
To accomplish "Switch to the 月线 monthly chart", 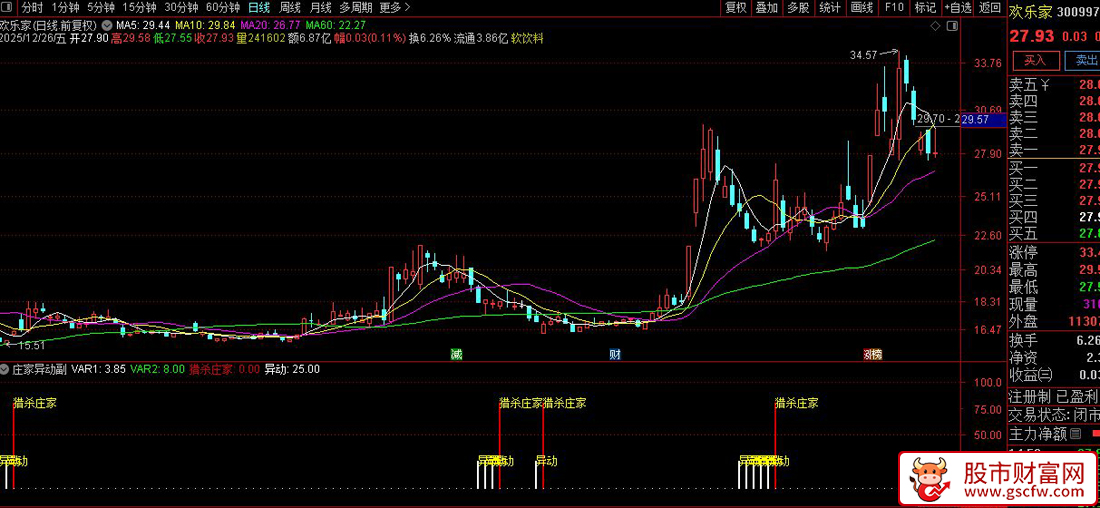I will 321,8.
